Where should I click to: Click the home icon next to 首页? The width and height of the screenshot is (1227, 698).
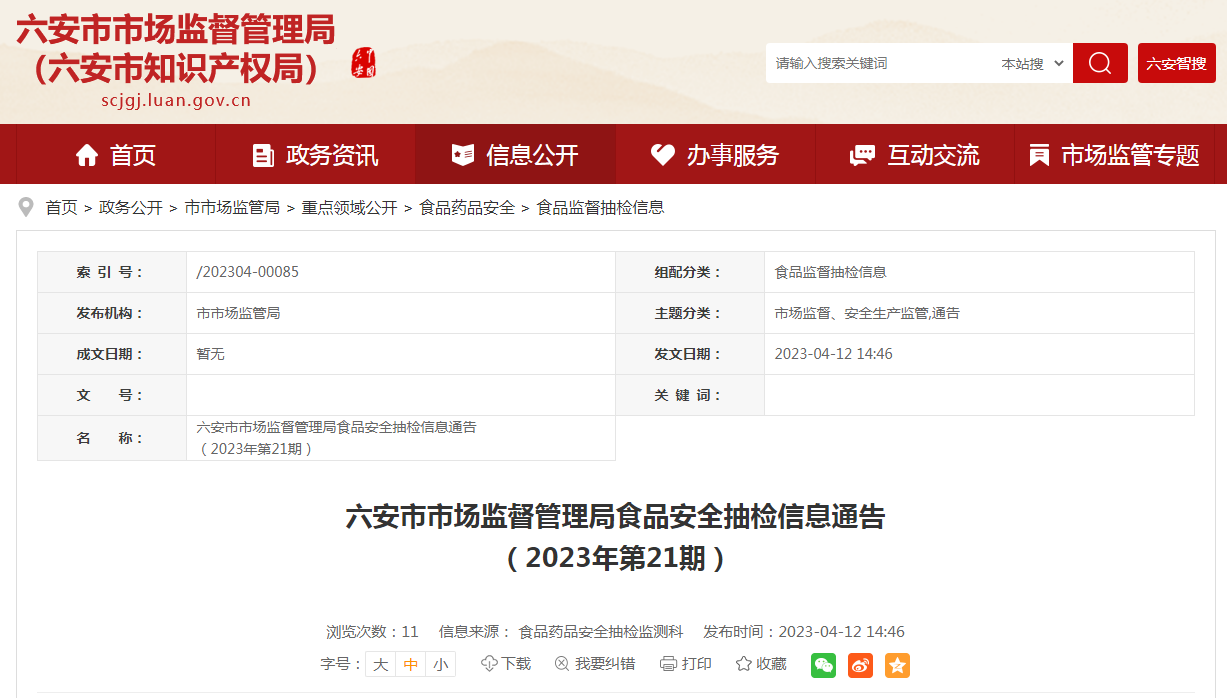(x=87, y=155)
